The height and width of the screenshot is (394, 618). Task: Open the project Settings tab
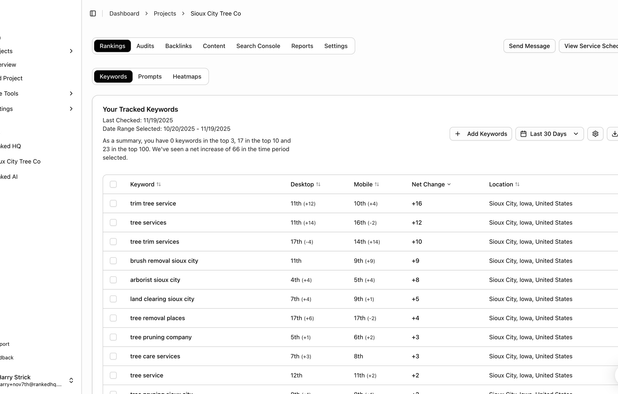click(336, 46)
